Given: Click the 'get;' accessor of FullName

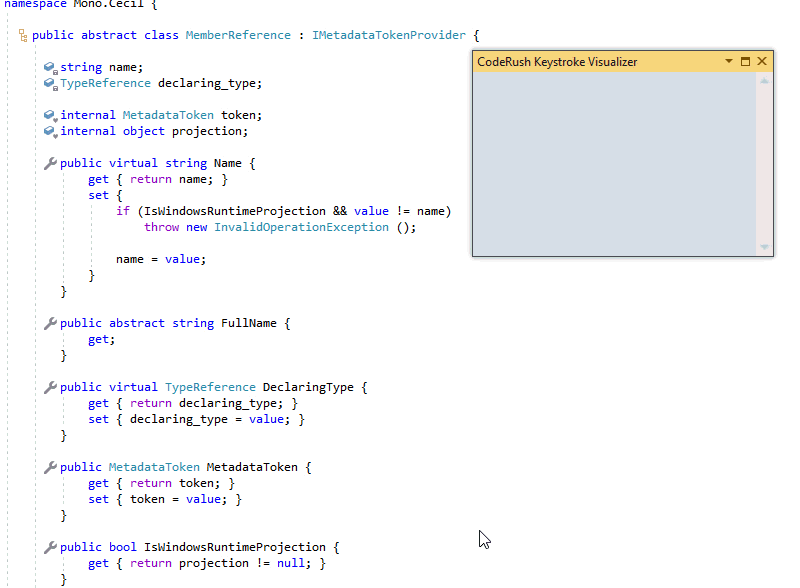Looking at the screenshot, I should click(102, 339).
